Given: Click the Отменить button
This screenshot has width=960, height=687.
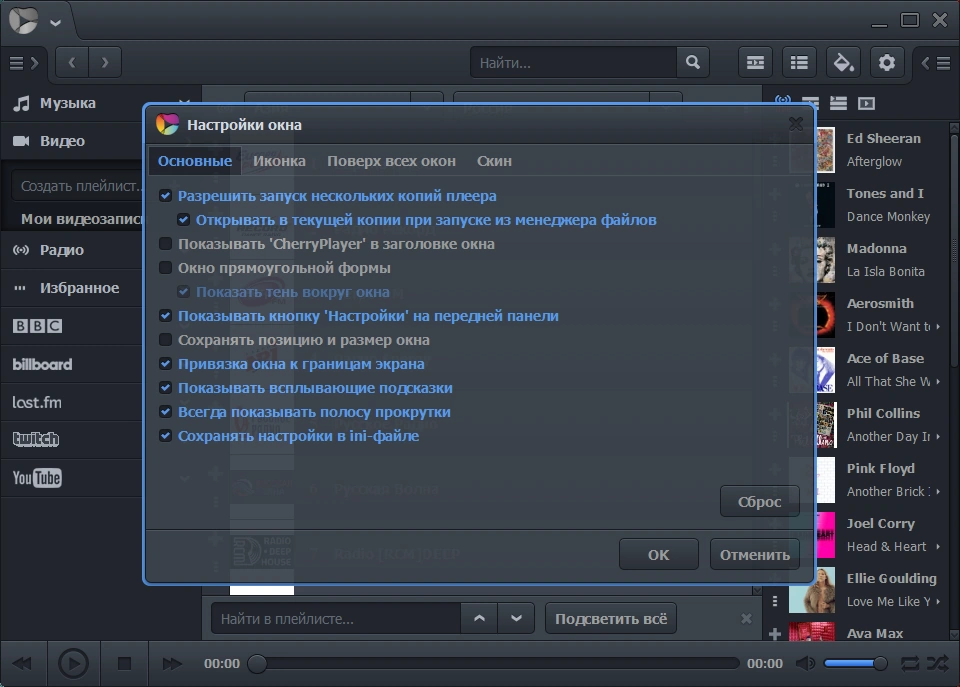Looking at the screenshot, I should (x=754, y=555).
